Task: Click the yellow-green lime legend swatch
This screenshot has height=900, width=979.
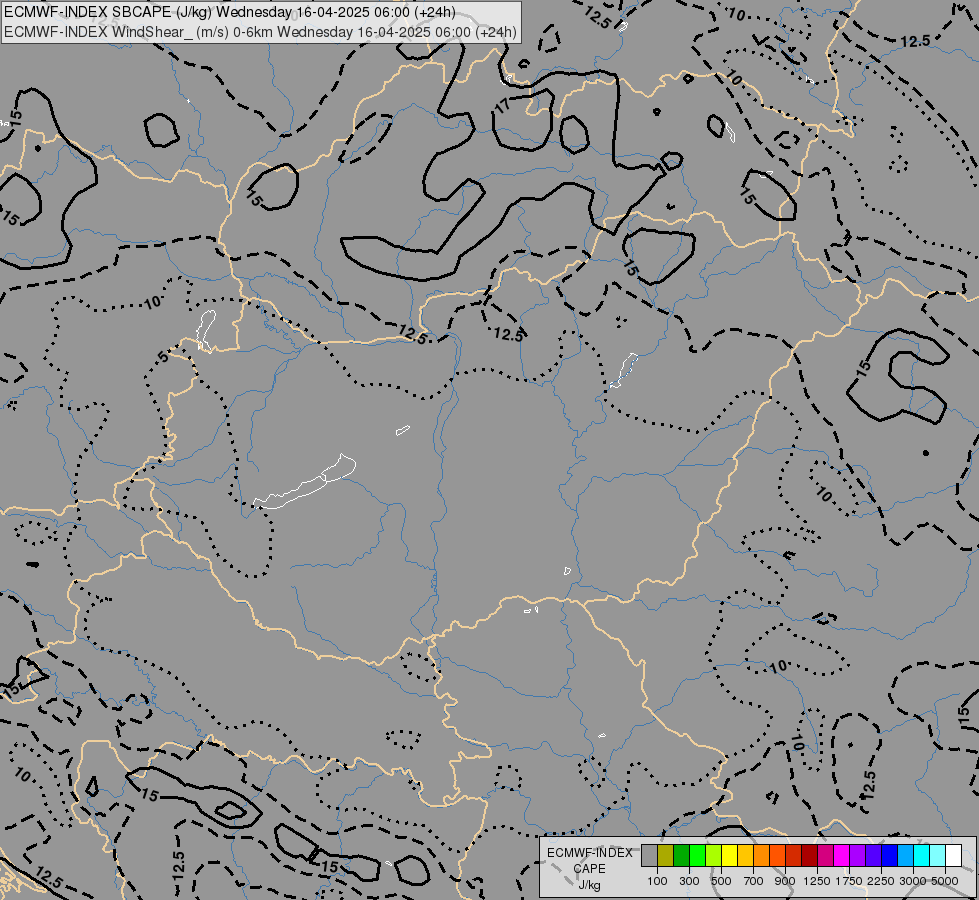Action: 713,856
